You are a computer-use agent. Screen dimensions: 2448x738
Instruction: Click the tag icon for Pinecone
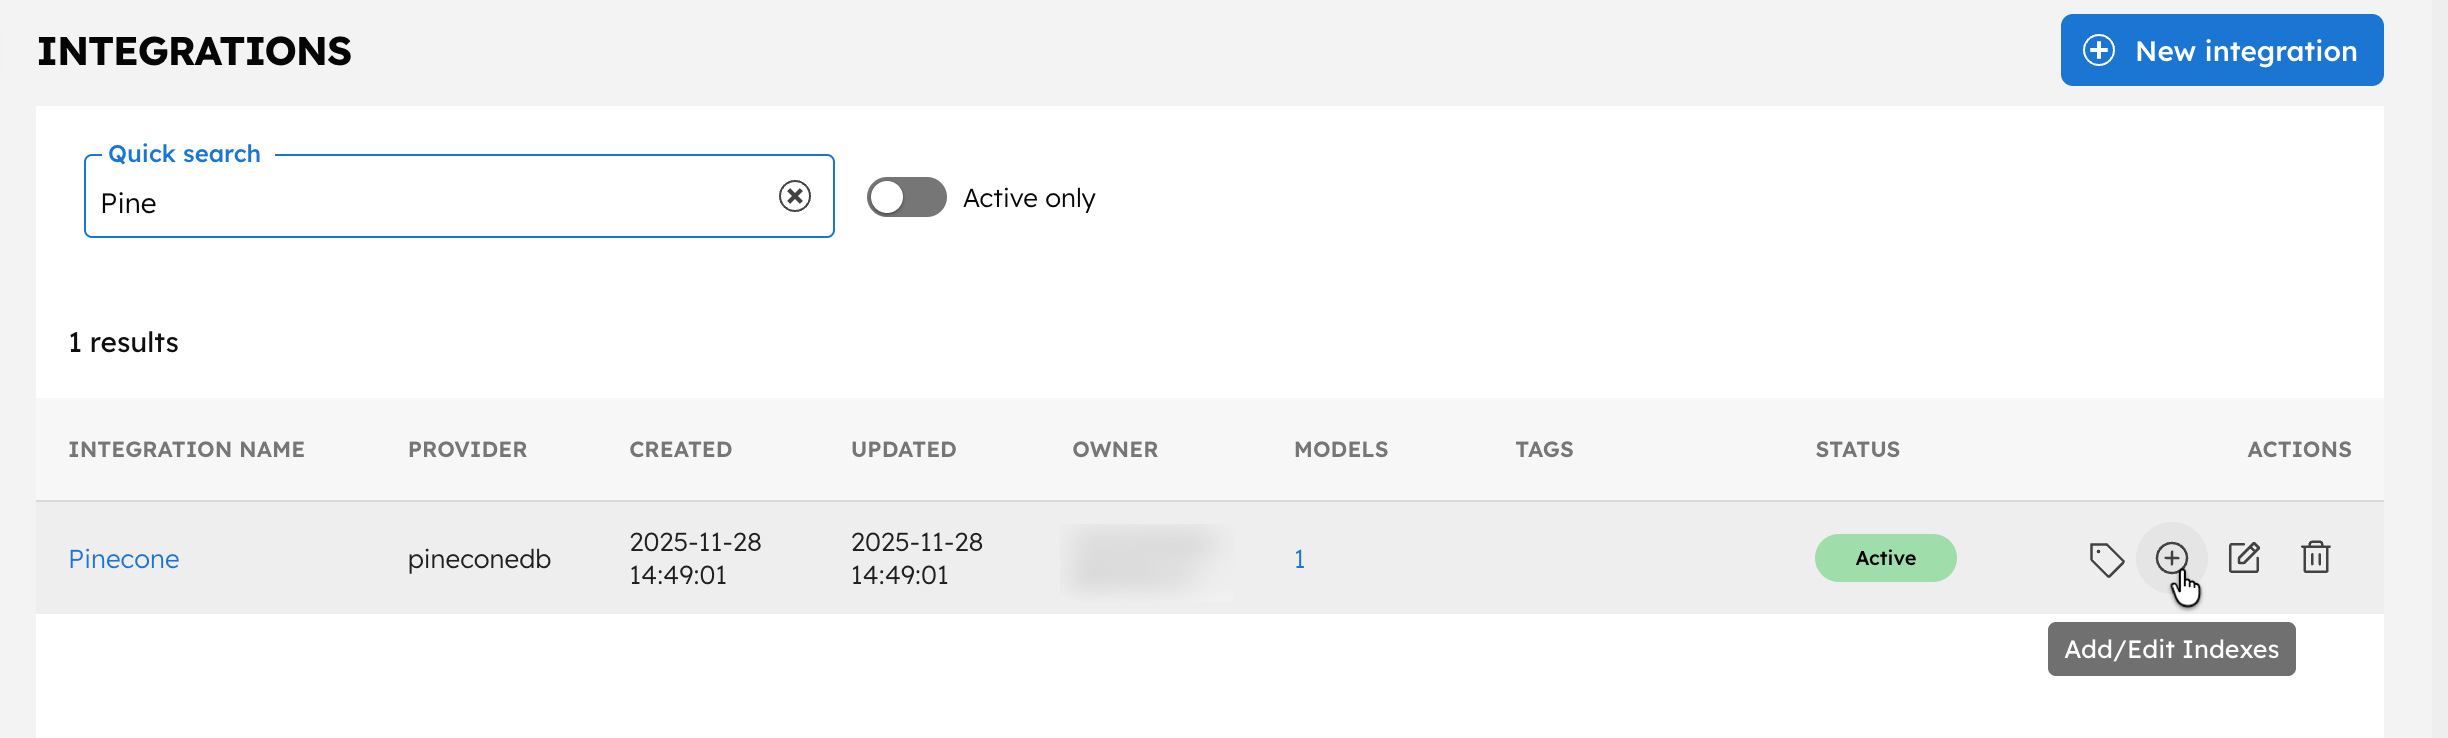pyautogui.click(x=2106, y=559)
